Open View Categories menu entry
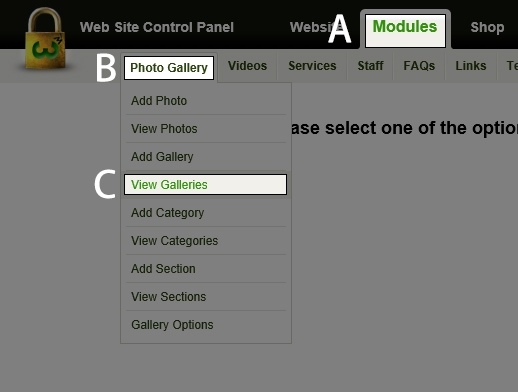518x392 pixels. click(x=206, y=241)
